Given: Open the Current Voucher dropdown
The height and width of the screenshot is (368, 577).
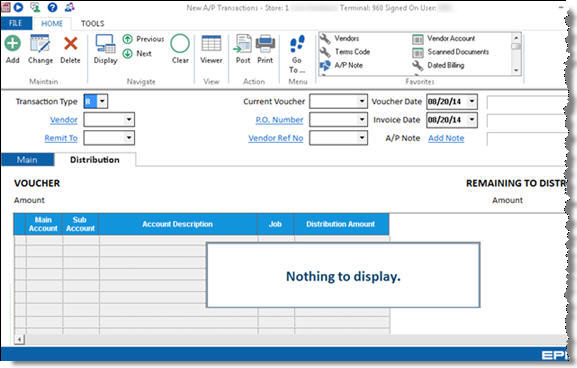Looking at the screenshot, I should coord(362,101).
